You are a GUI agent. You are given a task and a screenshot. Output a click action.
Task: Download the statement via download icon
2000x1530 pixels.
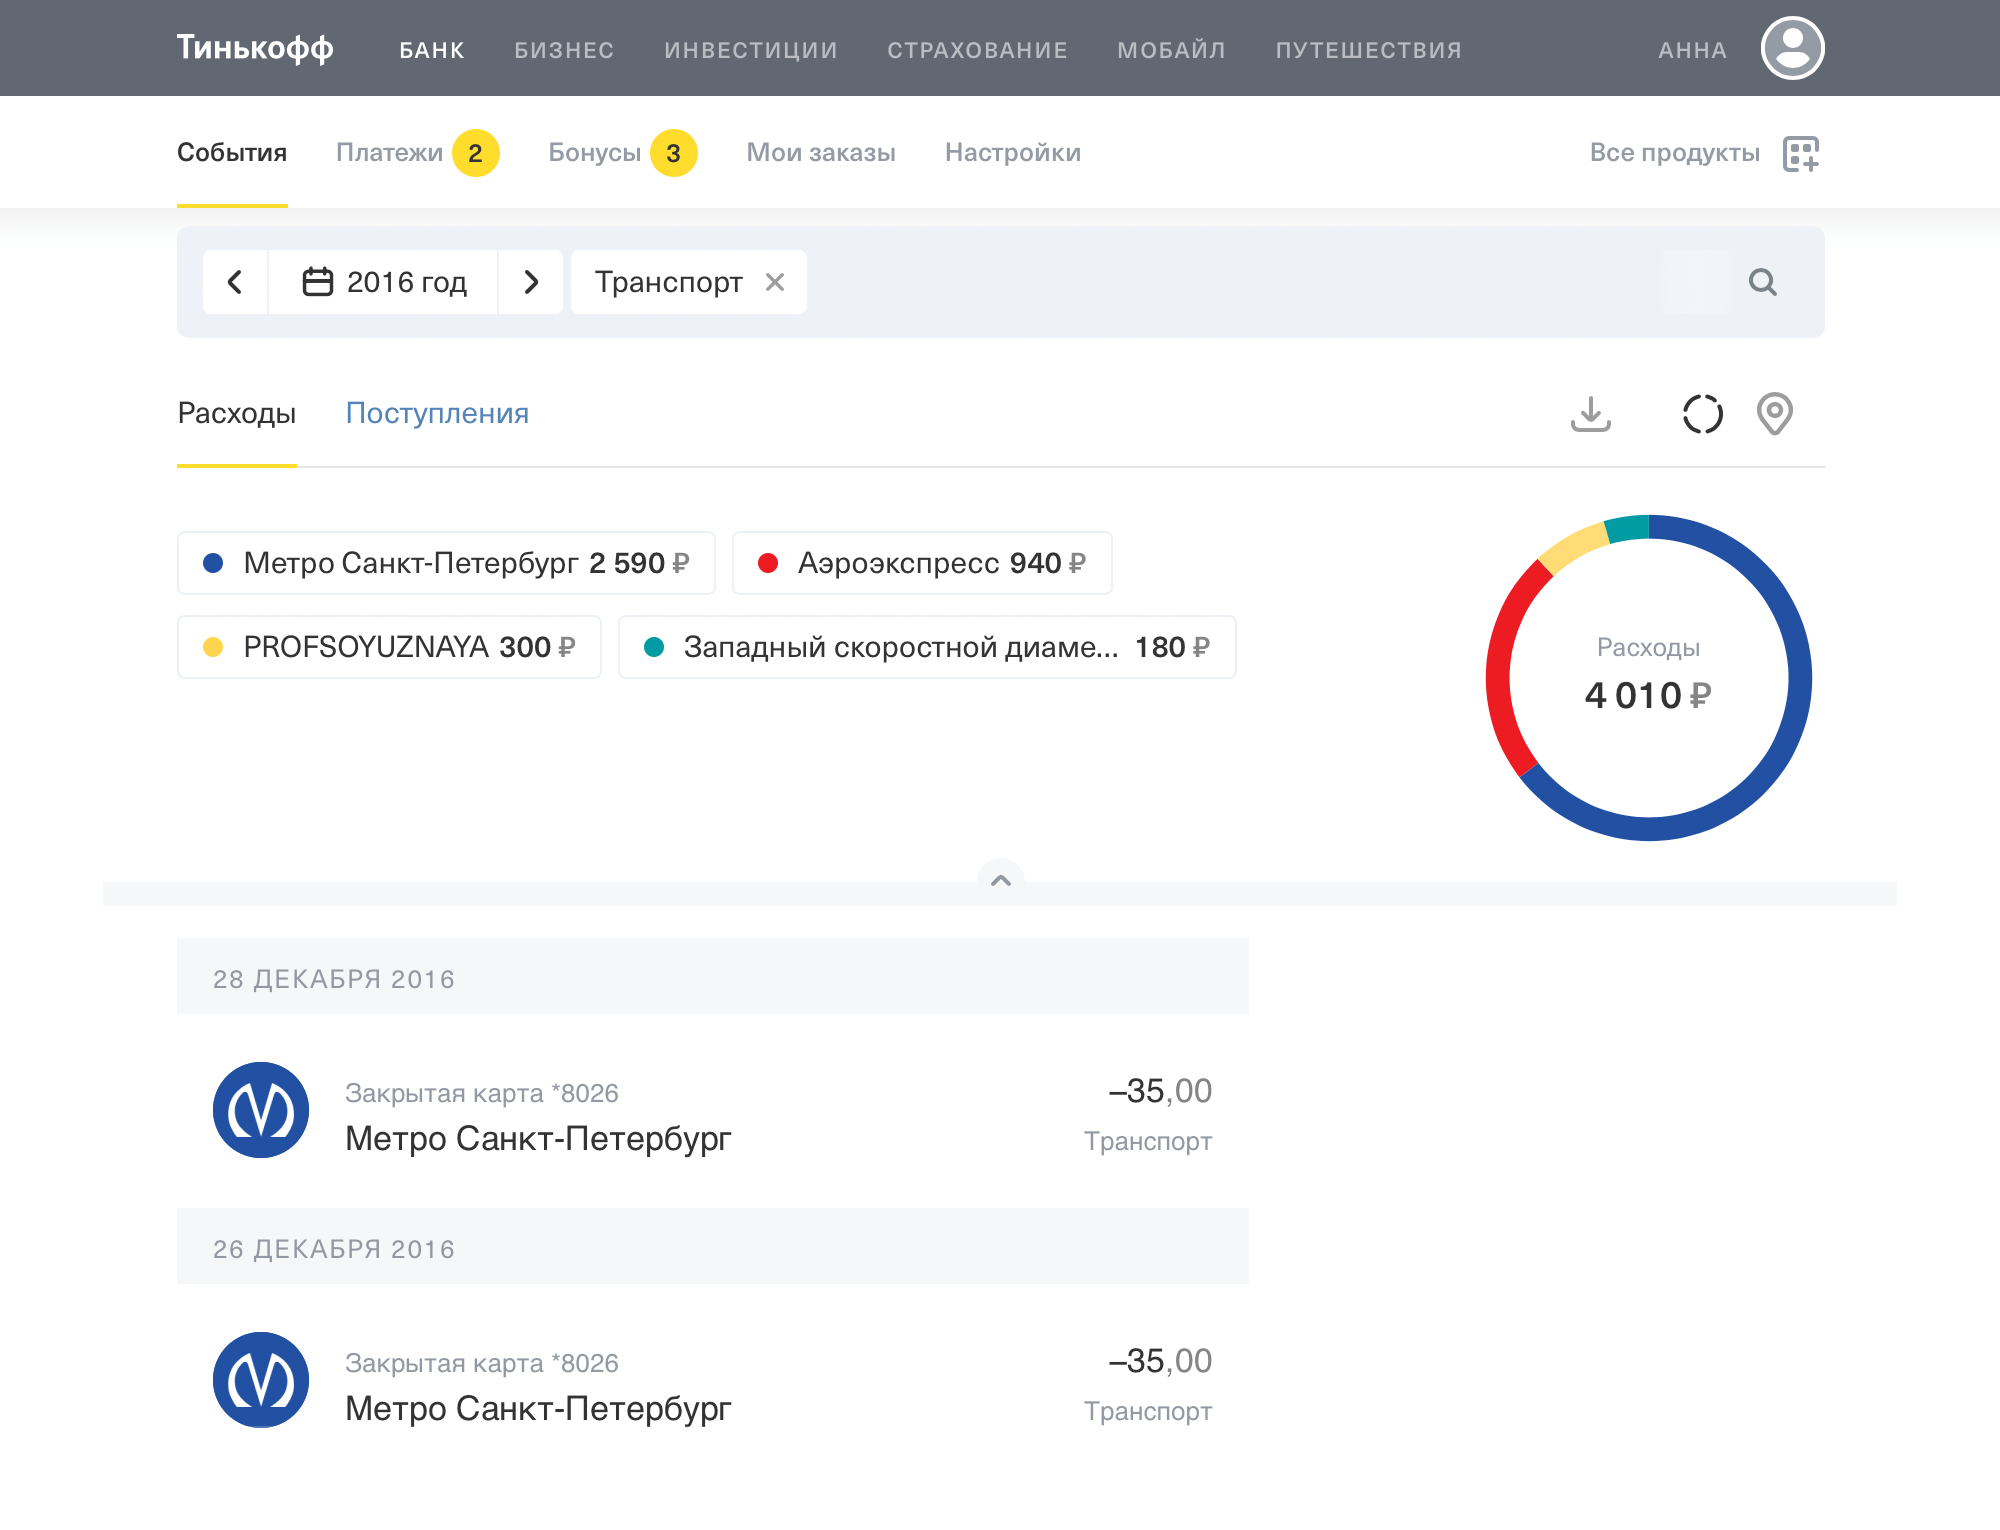pos(1590,413)
